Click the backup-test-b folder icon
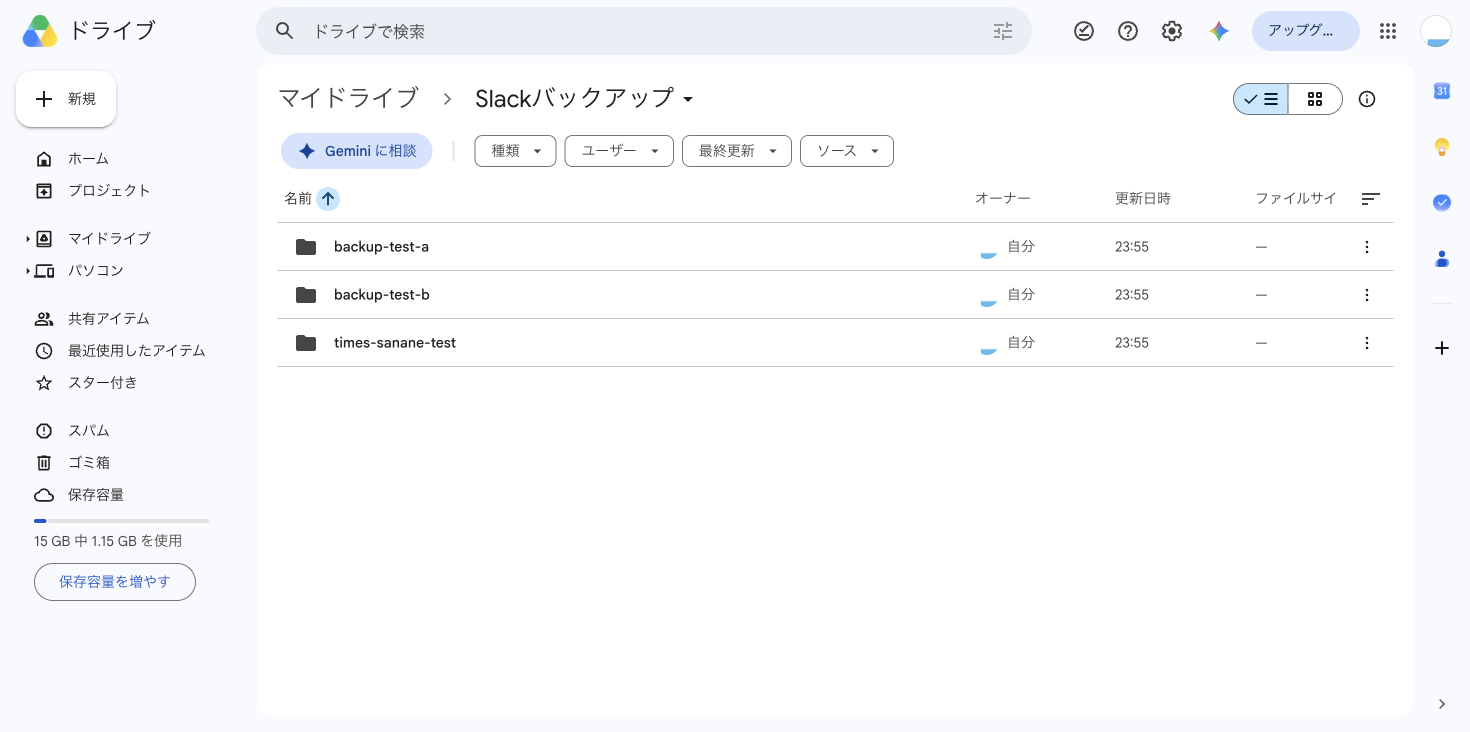The image size is (1470, 732). pos(306,295)
